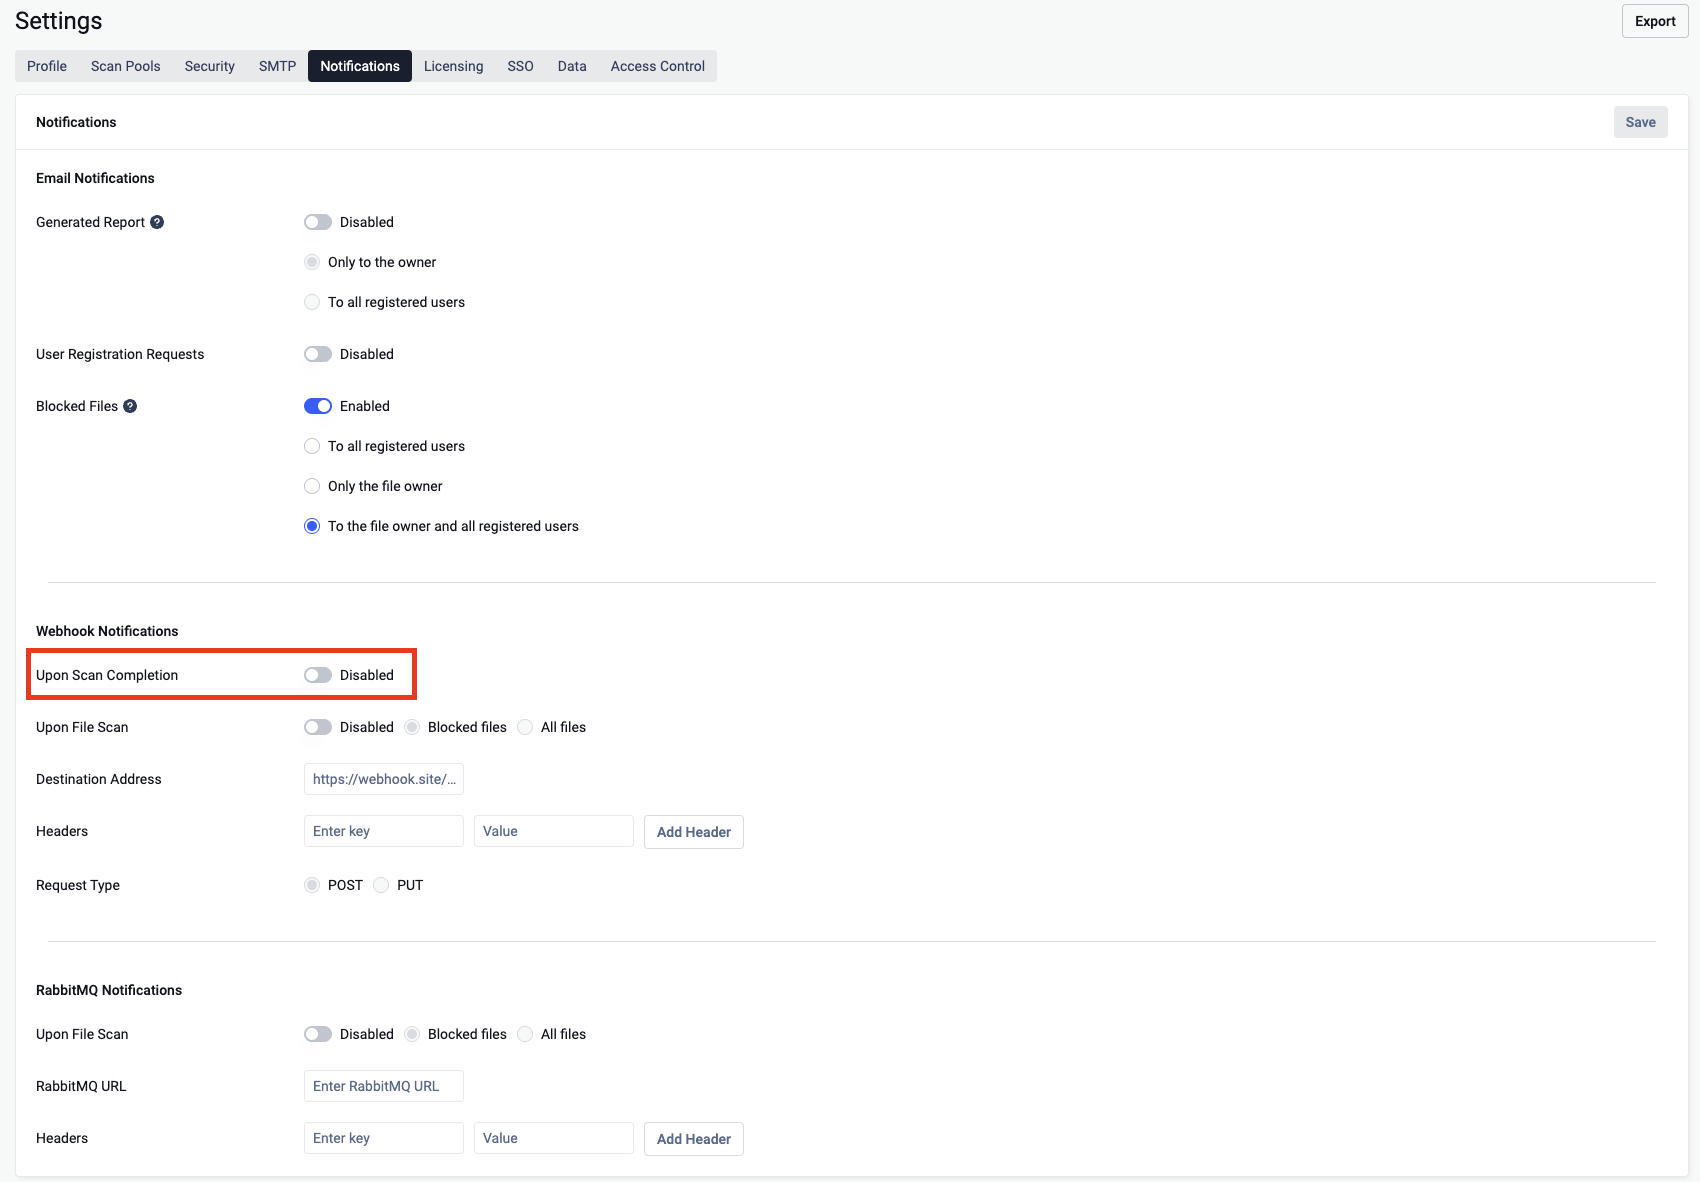Click RabbitMQ Add Header button
This screenshot has width=1700, height=1182.
coord(694,1139)
